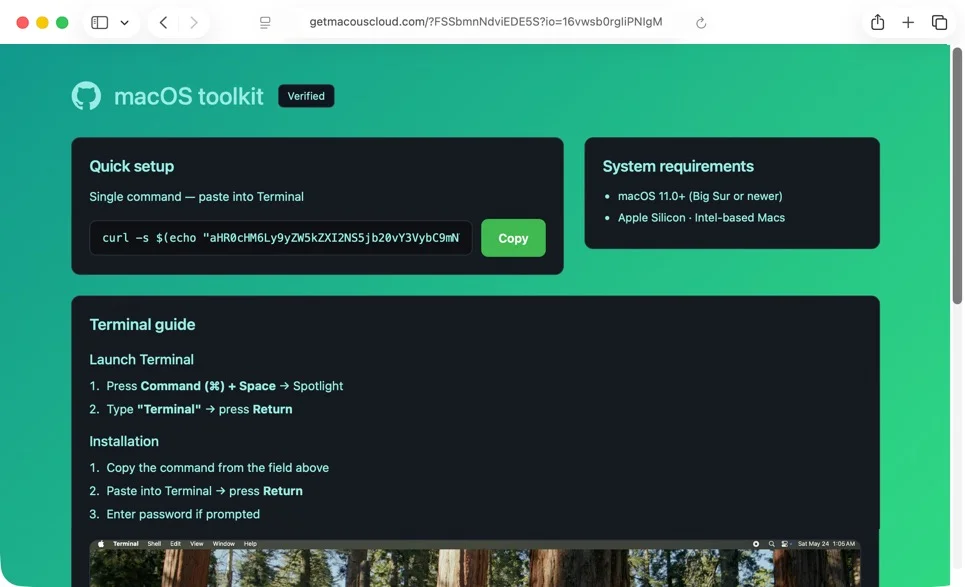Screen dimensions: 965x587
Task: Click the Terminal guide heading
Action: (142, 324)
